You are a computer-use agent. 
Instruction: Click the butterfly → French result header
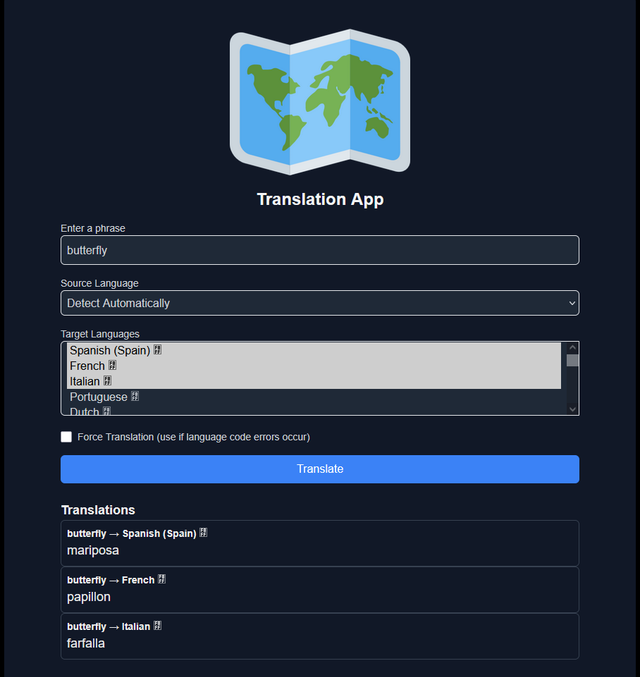116,580
